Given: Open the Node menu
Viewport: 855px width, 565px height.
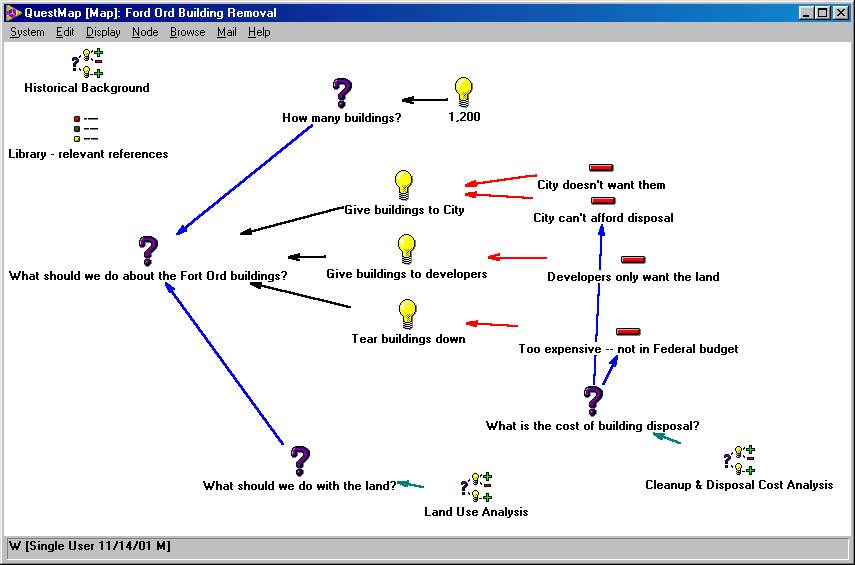Looking at the screenshot, I should pyautogui.click(x=145, y=32).
